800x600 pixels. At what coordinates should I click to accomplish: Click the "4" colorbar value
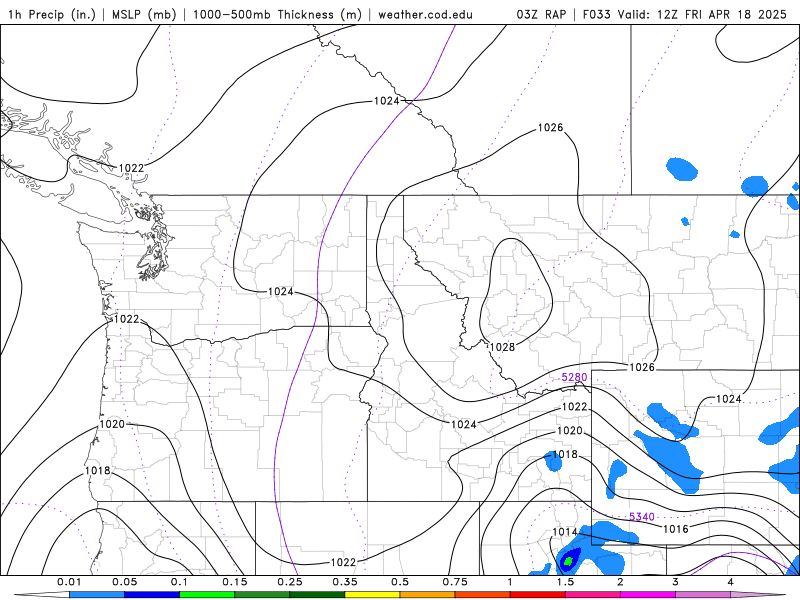coord(731,582)
